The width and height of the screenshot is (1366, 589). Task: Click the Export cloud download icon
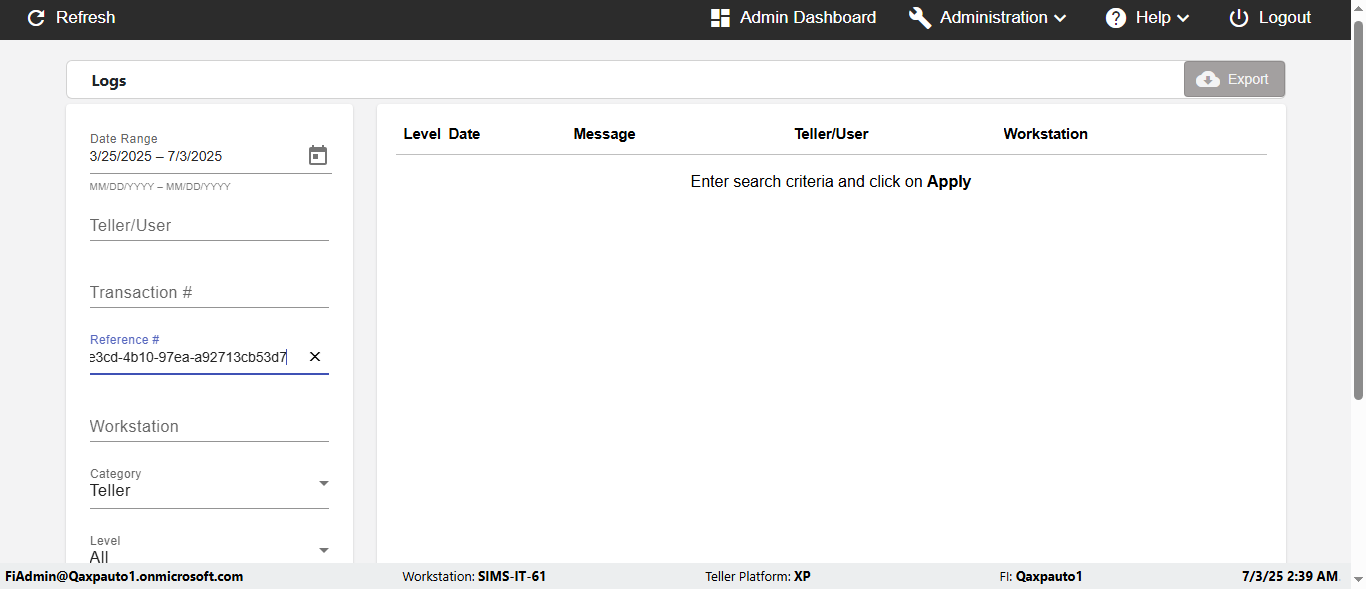tap(1208, 79)
